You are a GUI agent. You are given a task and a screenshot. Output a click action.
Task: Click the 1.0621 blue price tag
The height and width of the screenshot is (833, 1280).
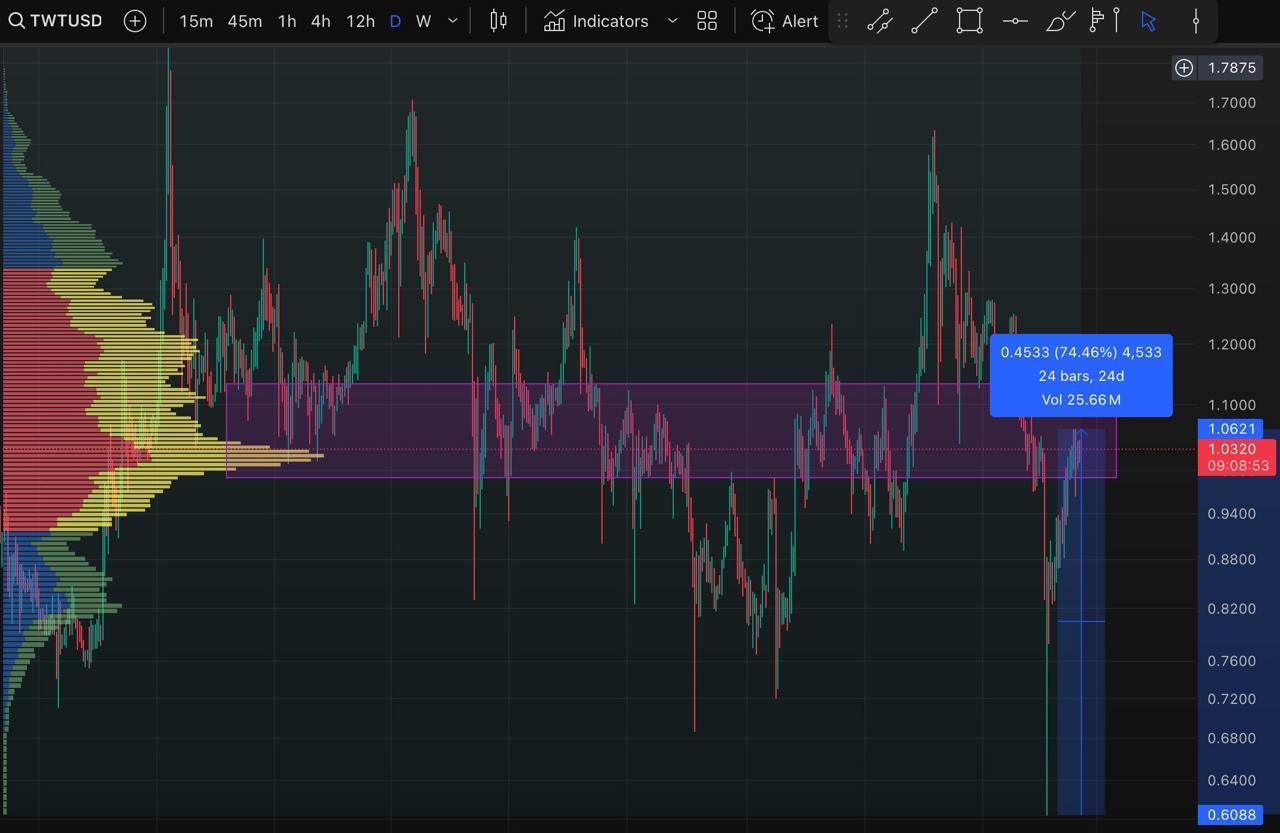coord(1232,429)
